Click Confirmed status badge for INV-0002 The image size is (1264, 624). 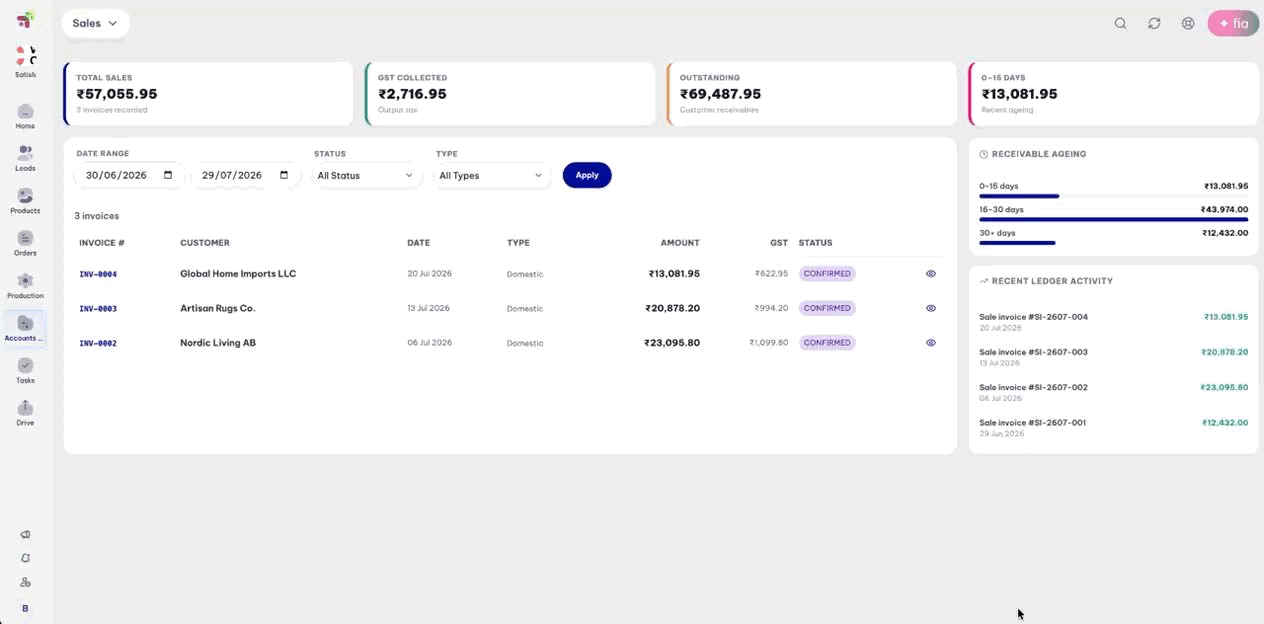[827, 342]
